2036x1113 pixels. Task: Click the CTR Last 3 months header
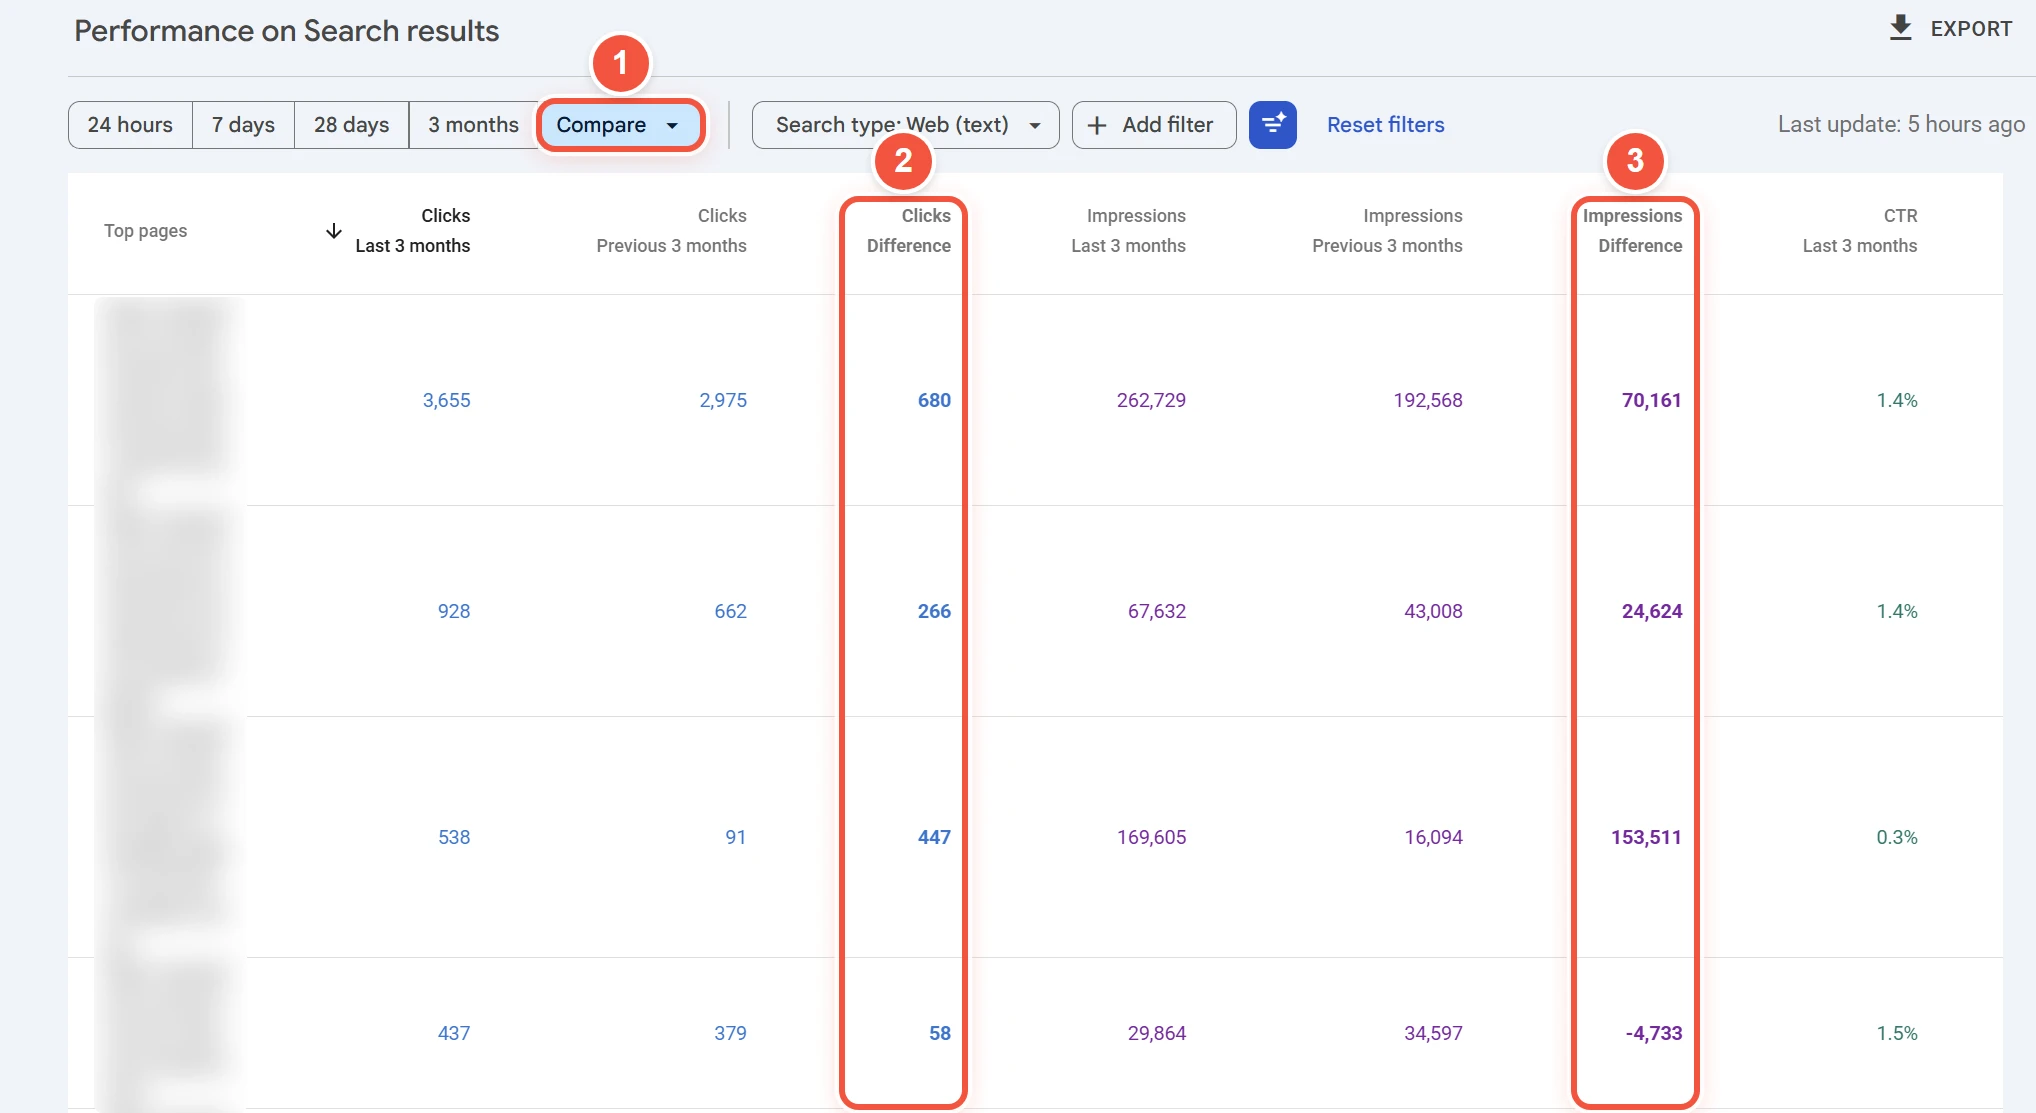click(1860, 231)
